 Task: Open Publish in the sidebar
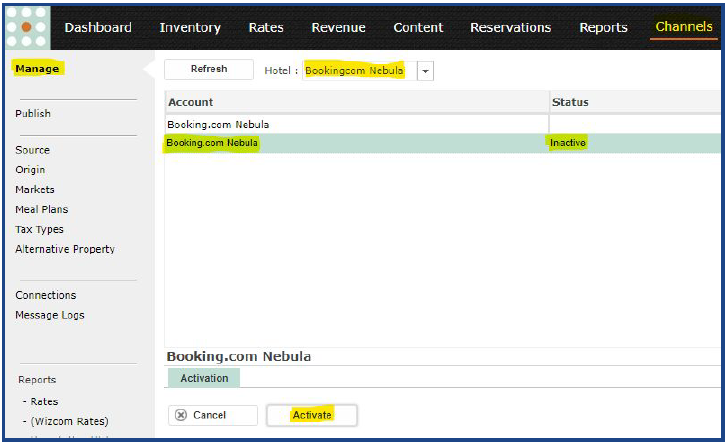(33, 114)
